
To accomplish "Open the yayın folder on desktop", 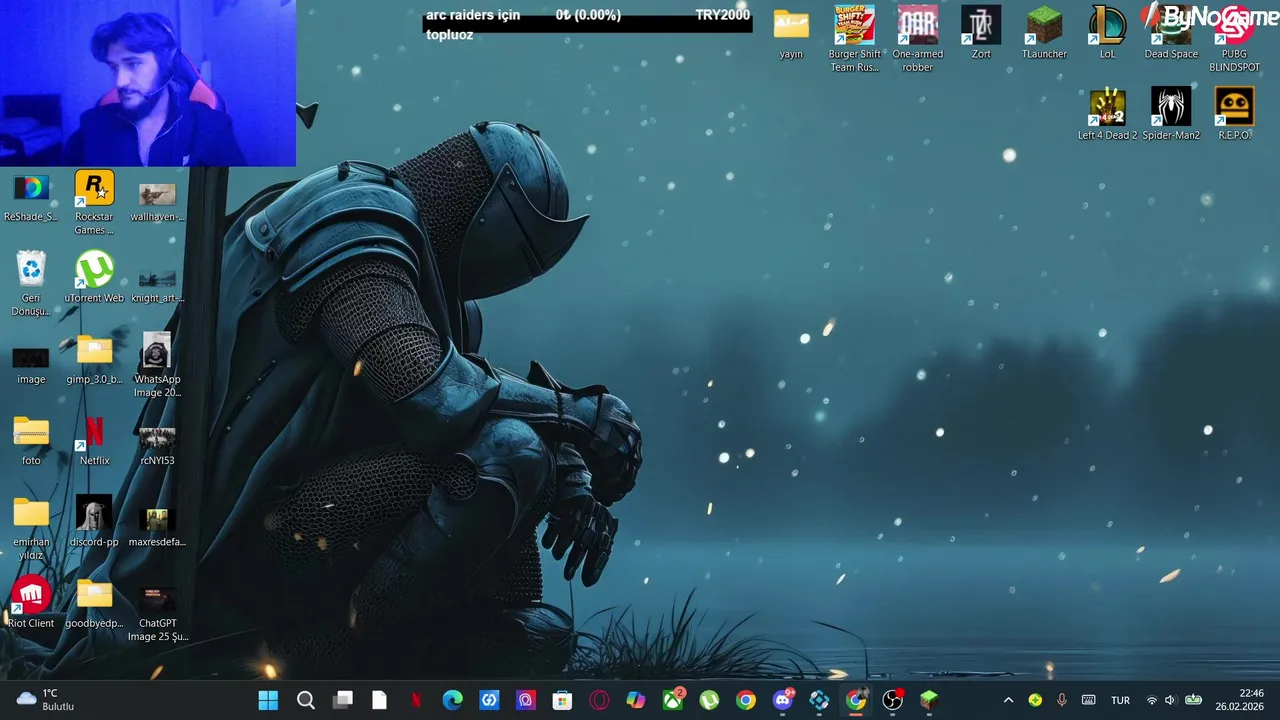I will [791, 35].
